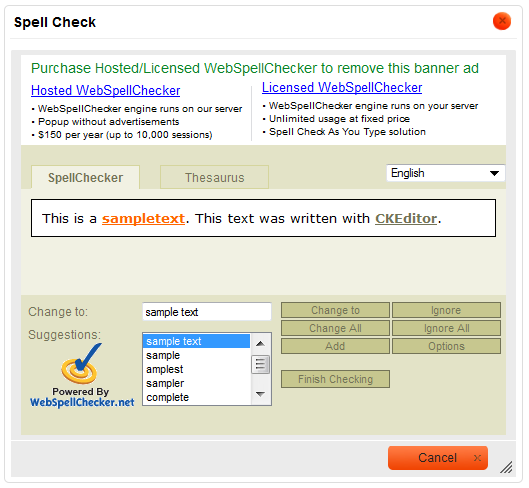Click the Finish Checking button
This screenshot has width=529, height=488.
(x=335, y=379)
